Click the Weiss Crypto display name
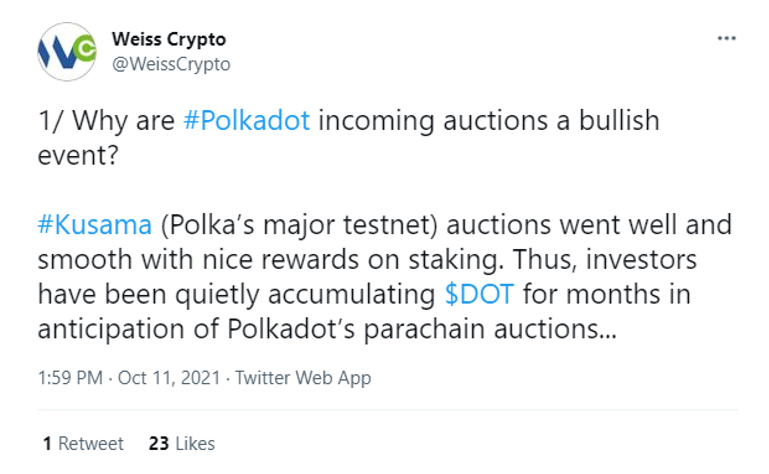This screenshot has height=474, width=769. (x=169, y=39)
